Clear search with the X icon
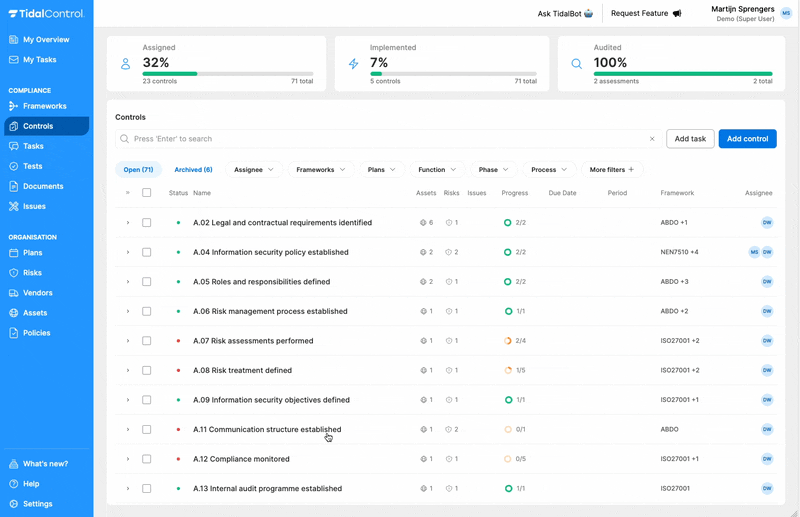Image resolution: width=800 pixels, height=517 pixels. click(x=652, y=139)
